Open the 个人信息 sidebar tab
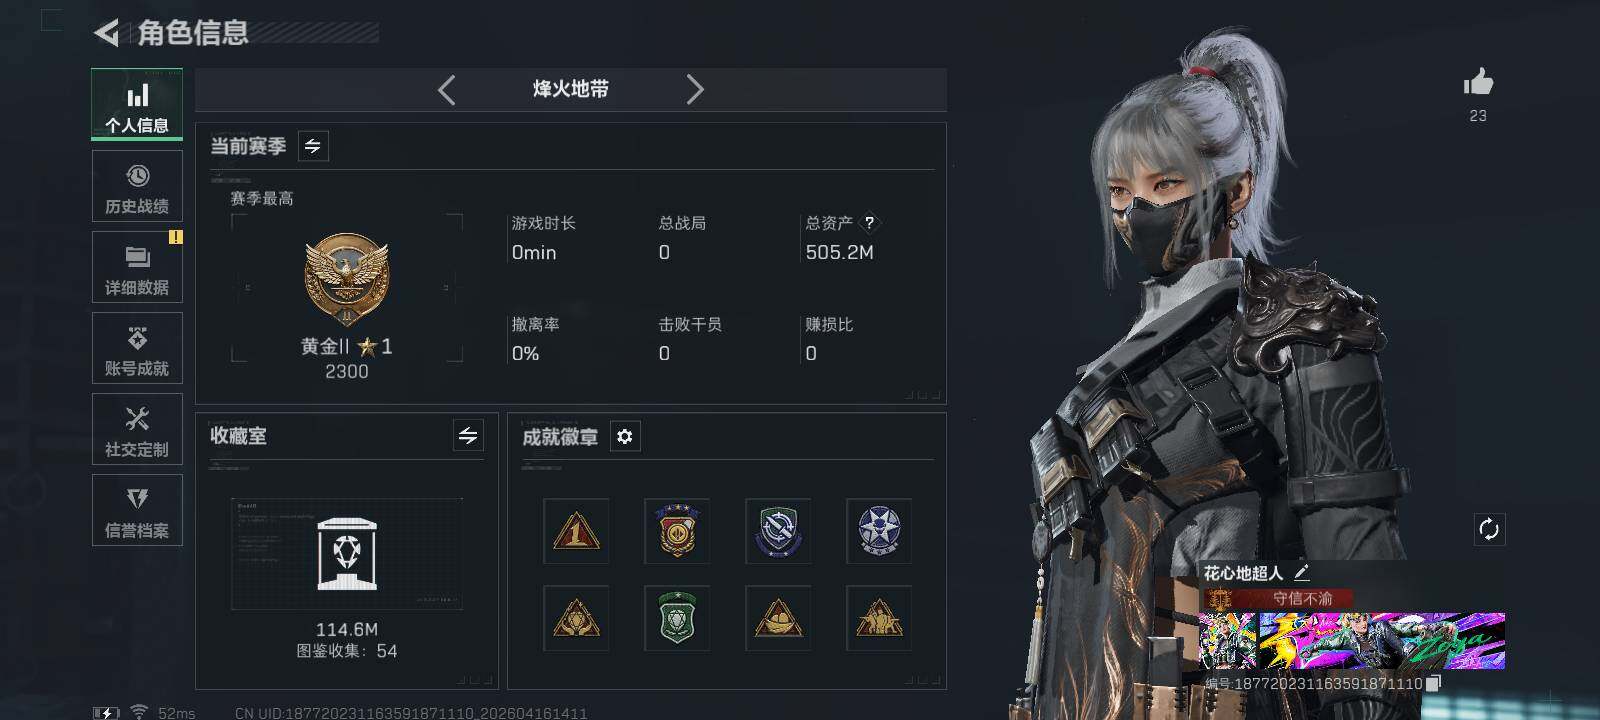 coord(137,104)
